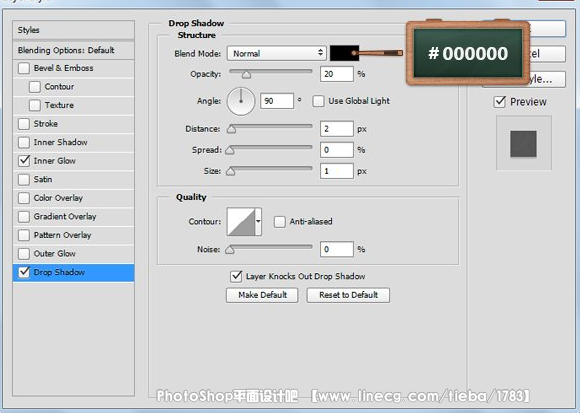This screenshot has width=580, height=413.
Task: Toggle Use Global Light checkbox
Action: point(318,101)
